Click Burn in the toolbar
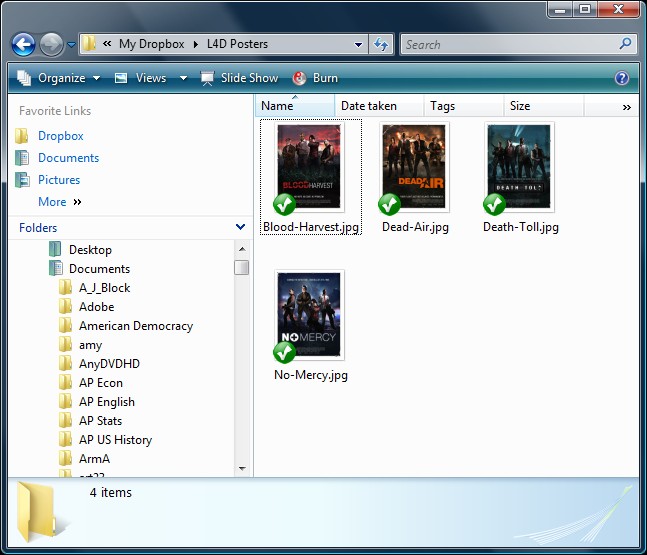647x555 pixels. (315, 78)
